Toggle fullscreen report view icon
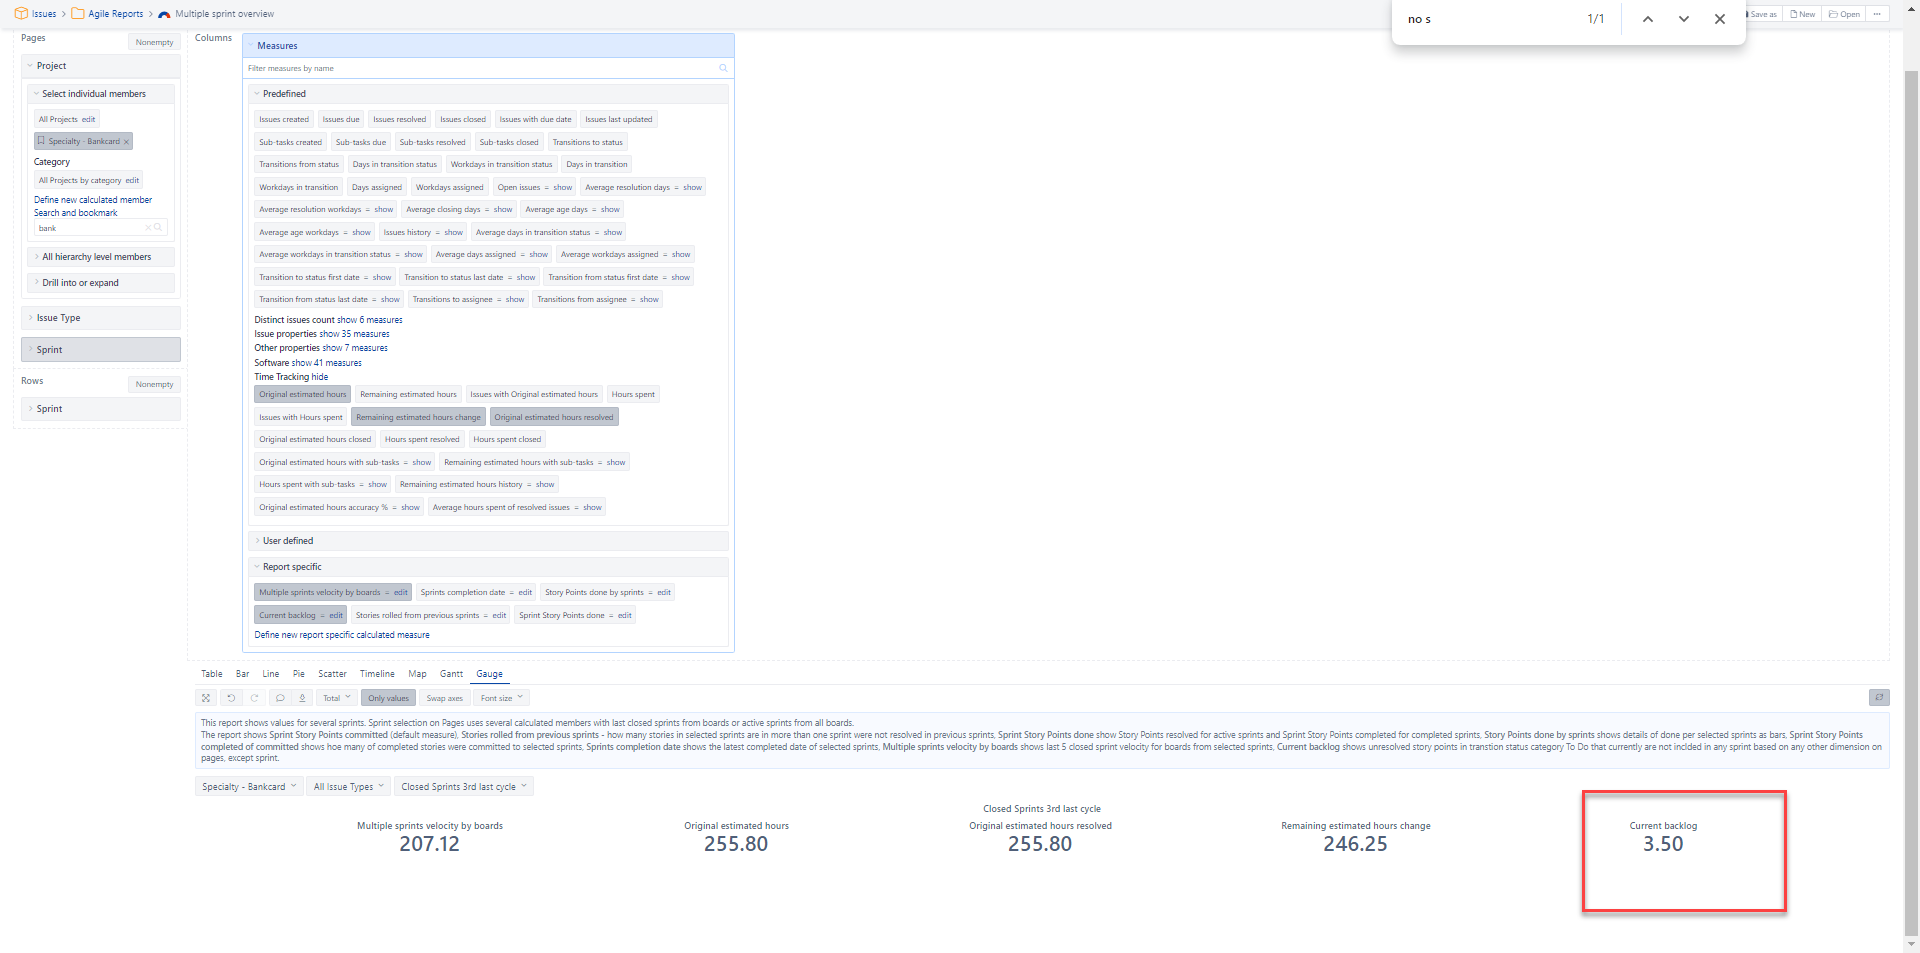The width and height of the screenshot is (1920, 953). tap(206, 698)
